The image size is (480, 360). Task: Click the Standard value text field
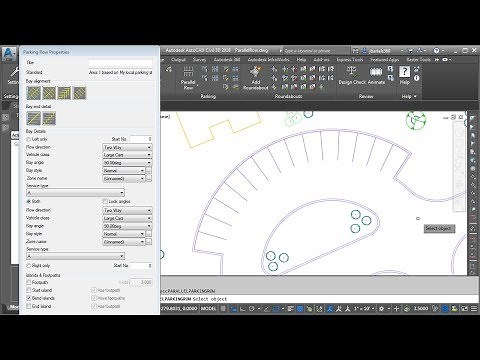pyautogui.click(x=120, y=72)
